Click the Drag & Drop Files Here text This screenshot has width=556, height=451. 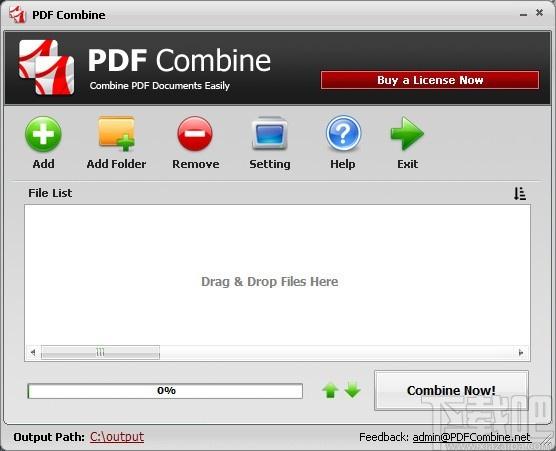pyautogui.click(x=269, y=282)
